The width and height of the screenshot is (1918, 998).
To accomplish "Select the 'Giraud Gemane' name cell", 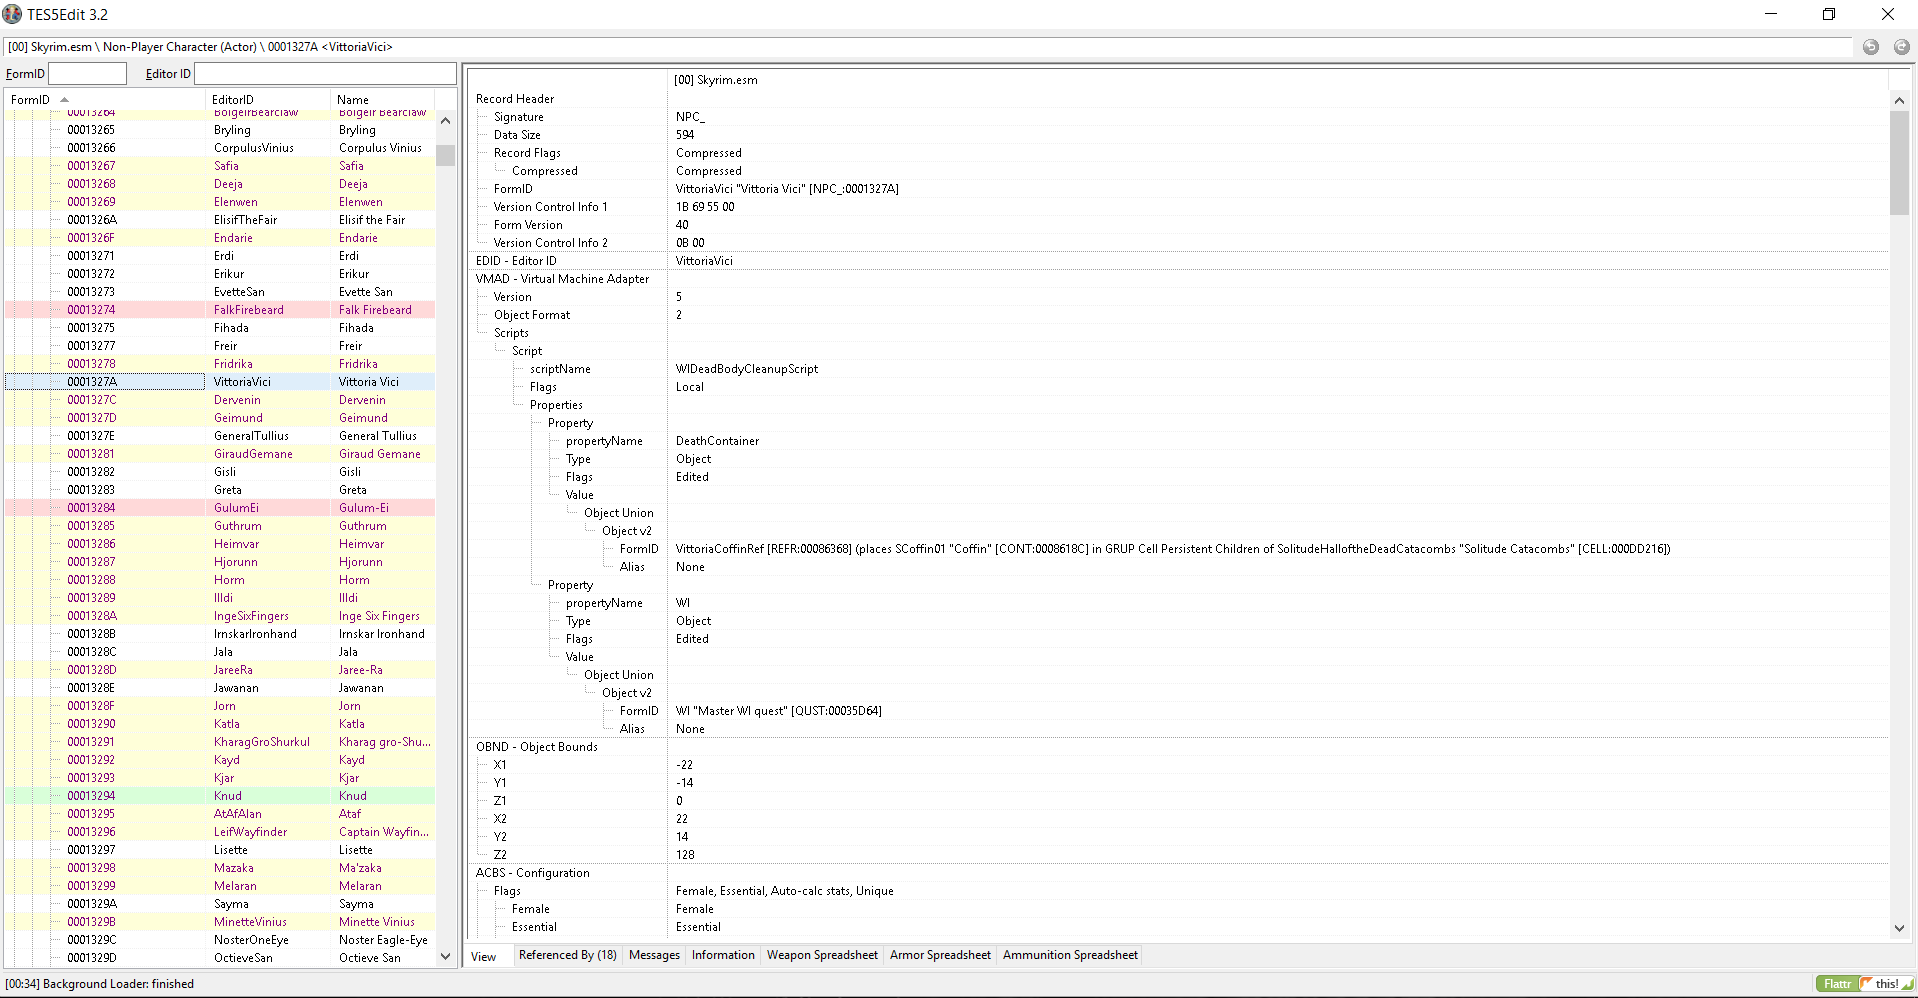I will pyautogui.click(x=380, y=454).
